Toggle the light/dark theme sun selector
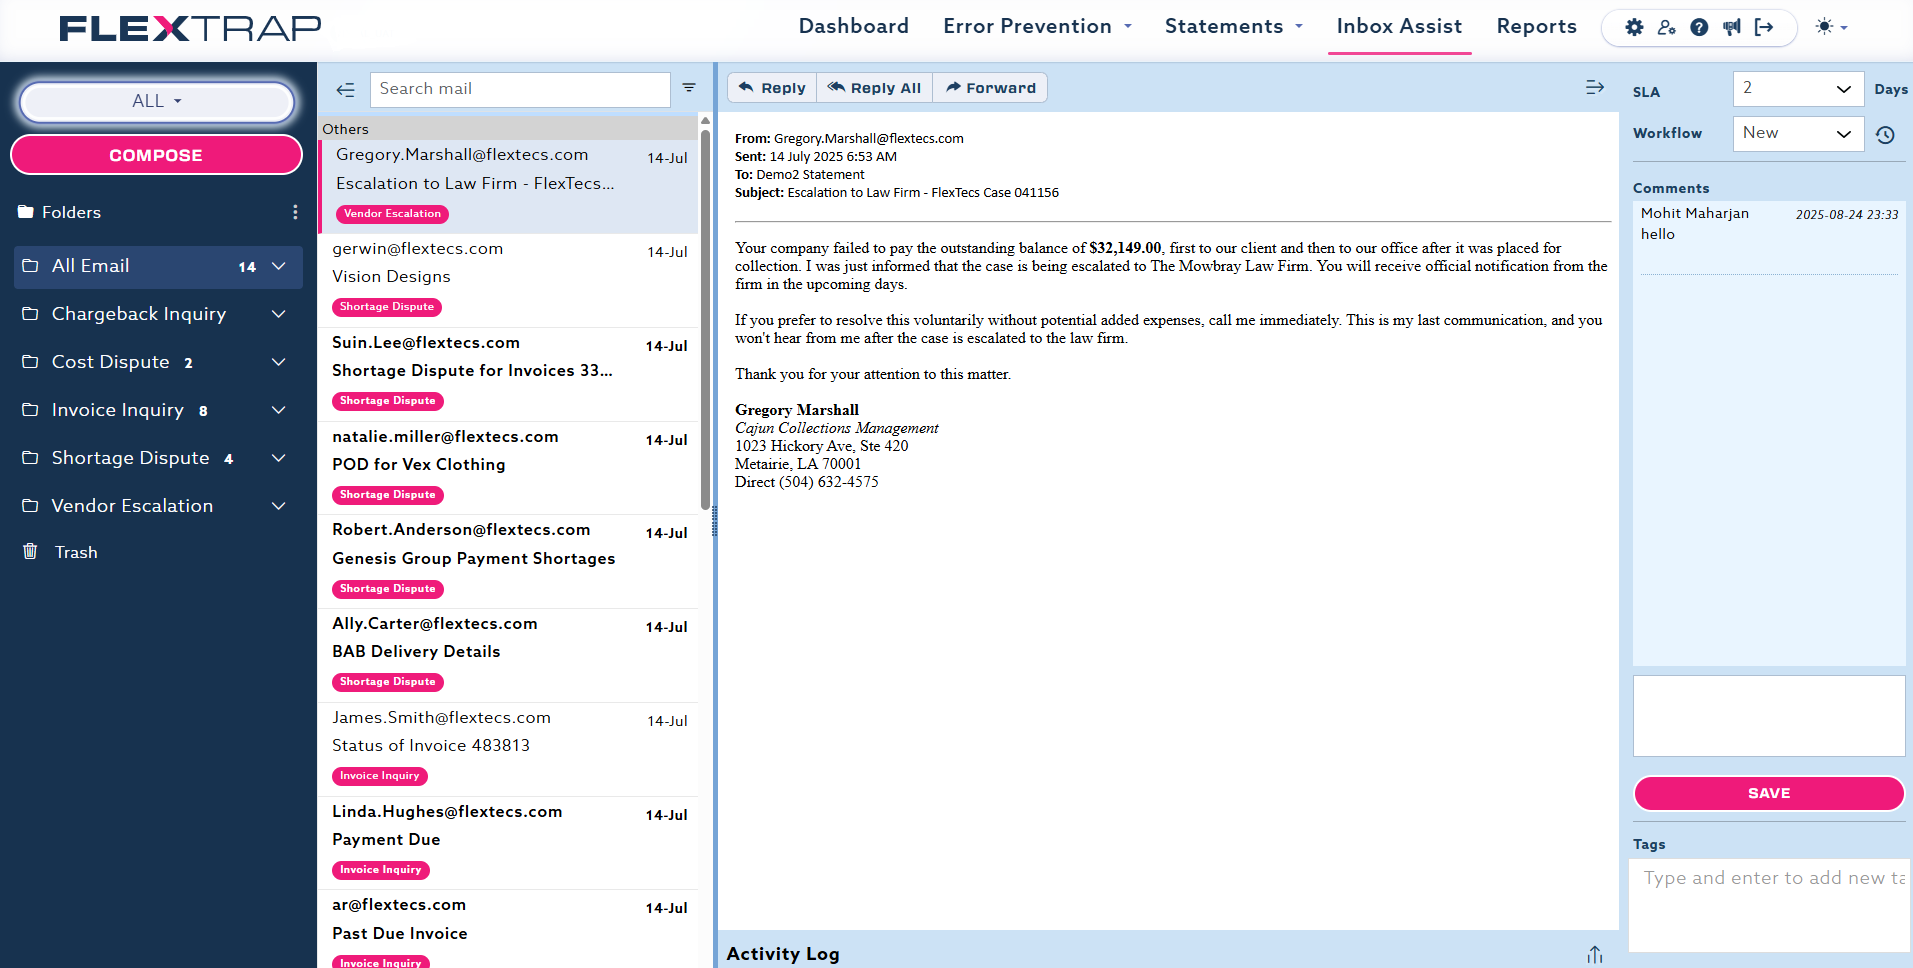 click(1831, 27)
